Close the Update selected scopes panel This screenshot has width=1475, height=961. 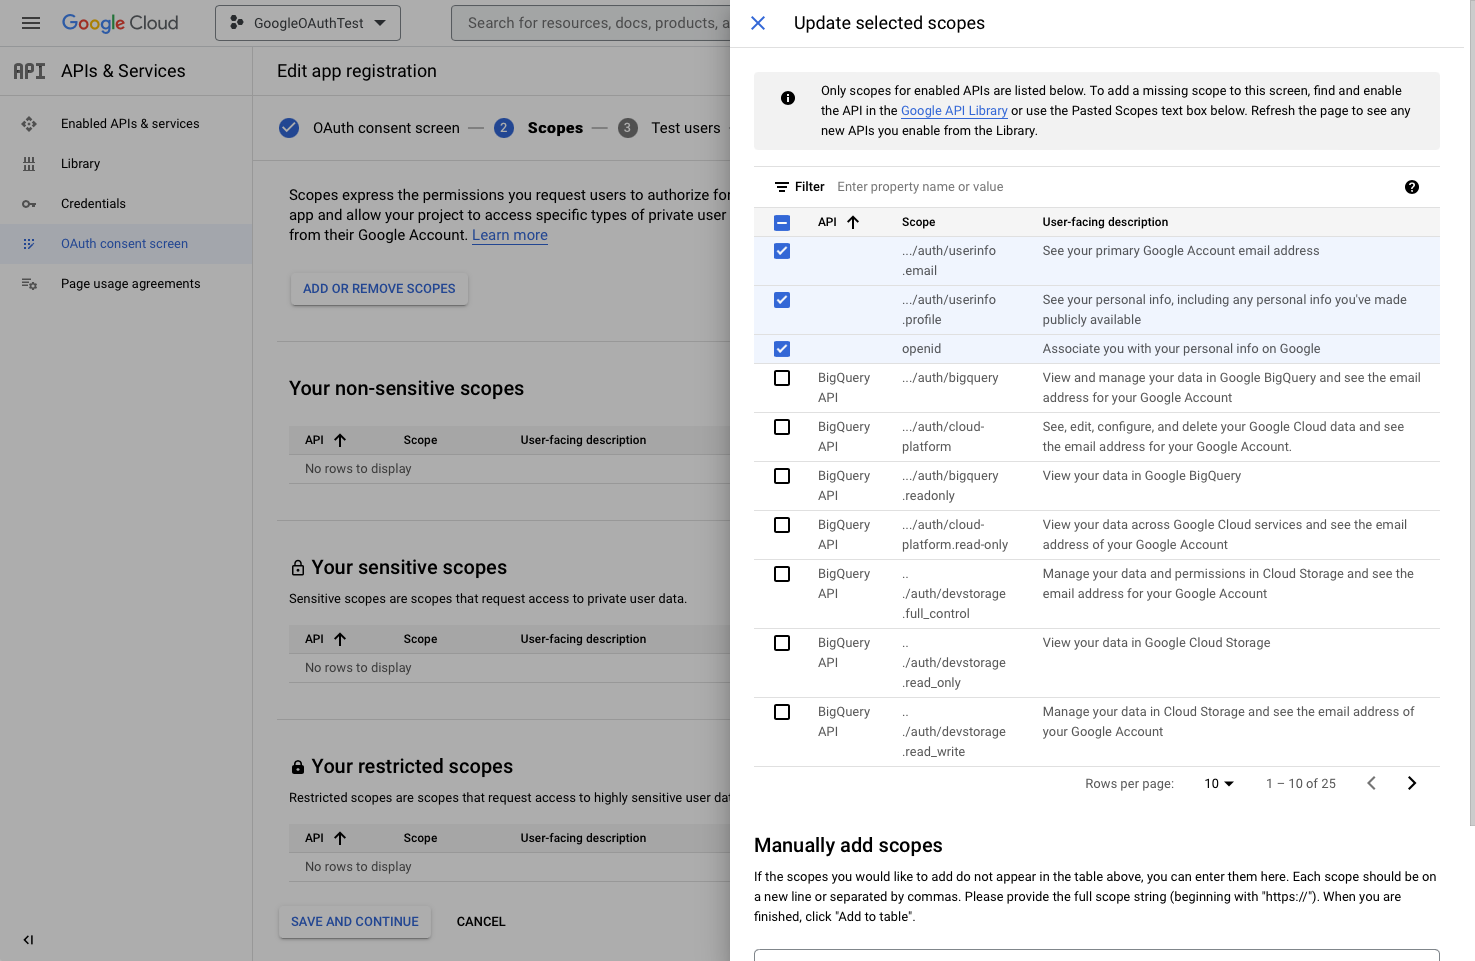coord(758,23)
